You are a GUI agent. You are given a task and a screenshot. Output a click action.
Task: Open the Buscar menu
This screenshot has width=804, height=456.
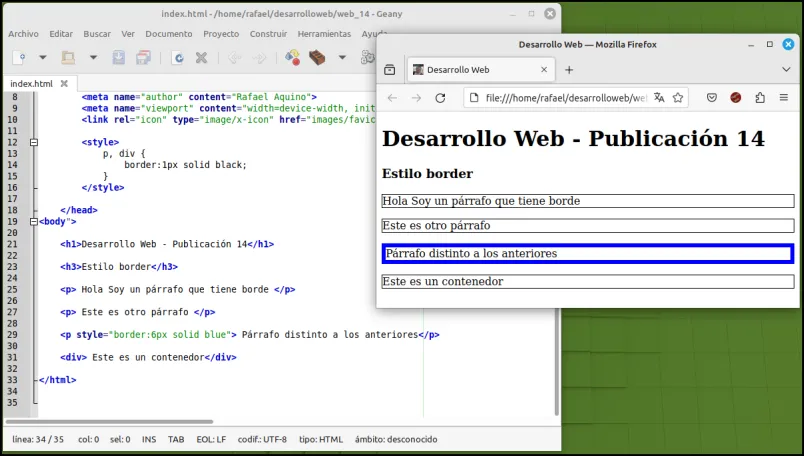coord(97,34)
